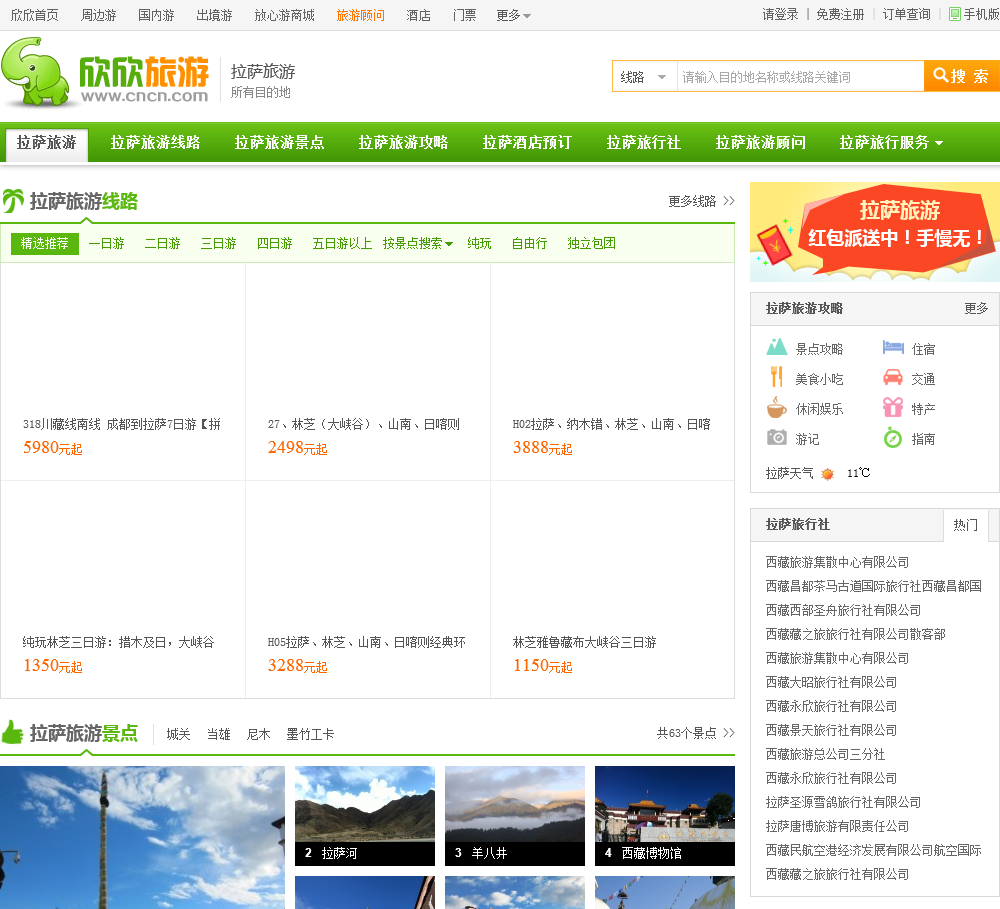
Task: Click the palm tree icon by 拉萨旅游线路
Action: click(x=13, y=201)
